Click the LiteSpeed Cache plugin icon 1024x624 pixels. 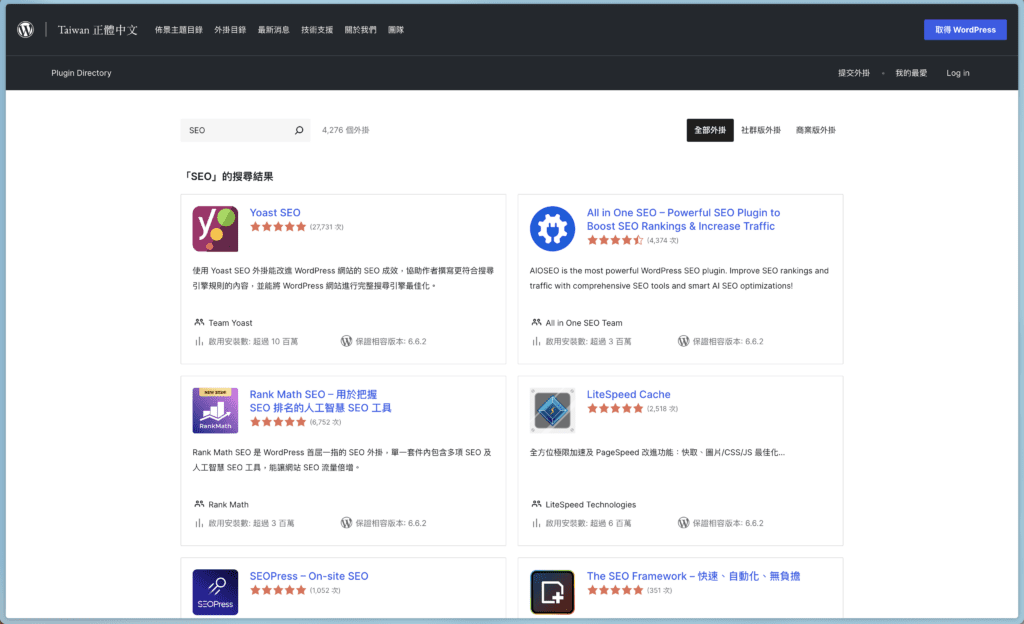[552, 410]
